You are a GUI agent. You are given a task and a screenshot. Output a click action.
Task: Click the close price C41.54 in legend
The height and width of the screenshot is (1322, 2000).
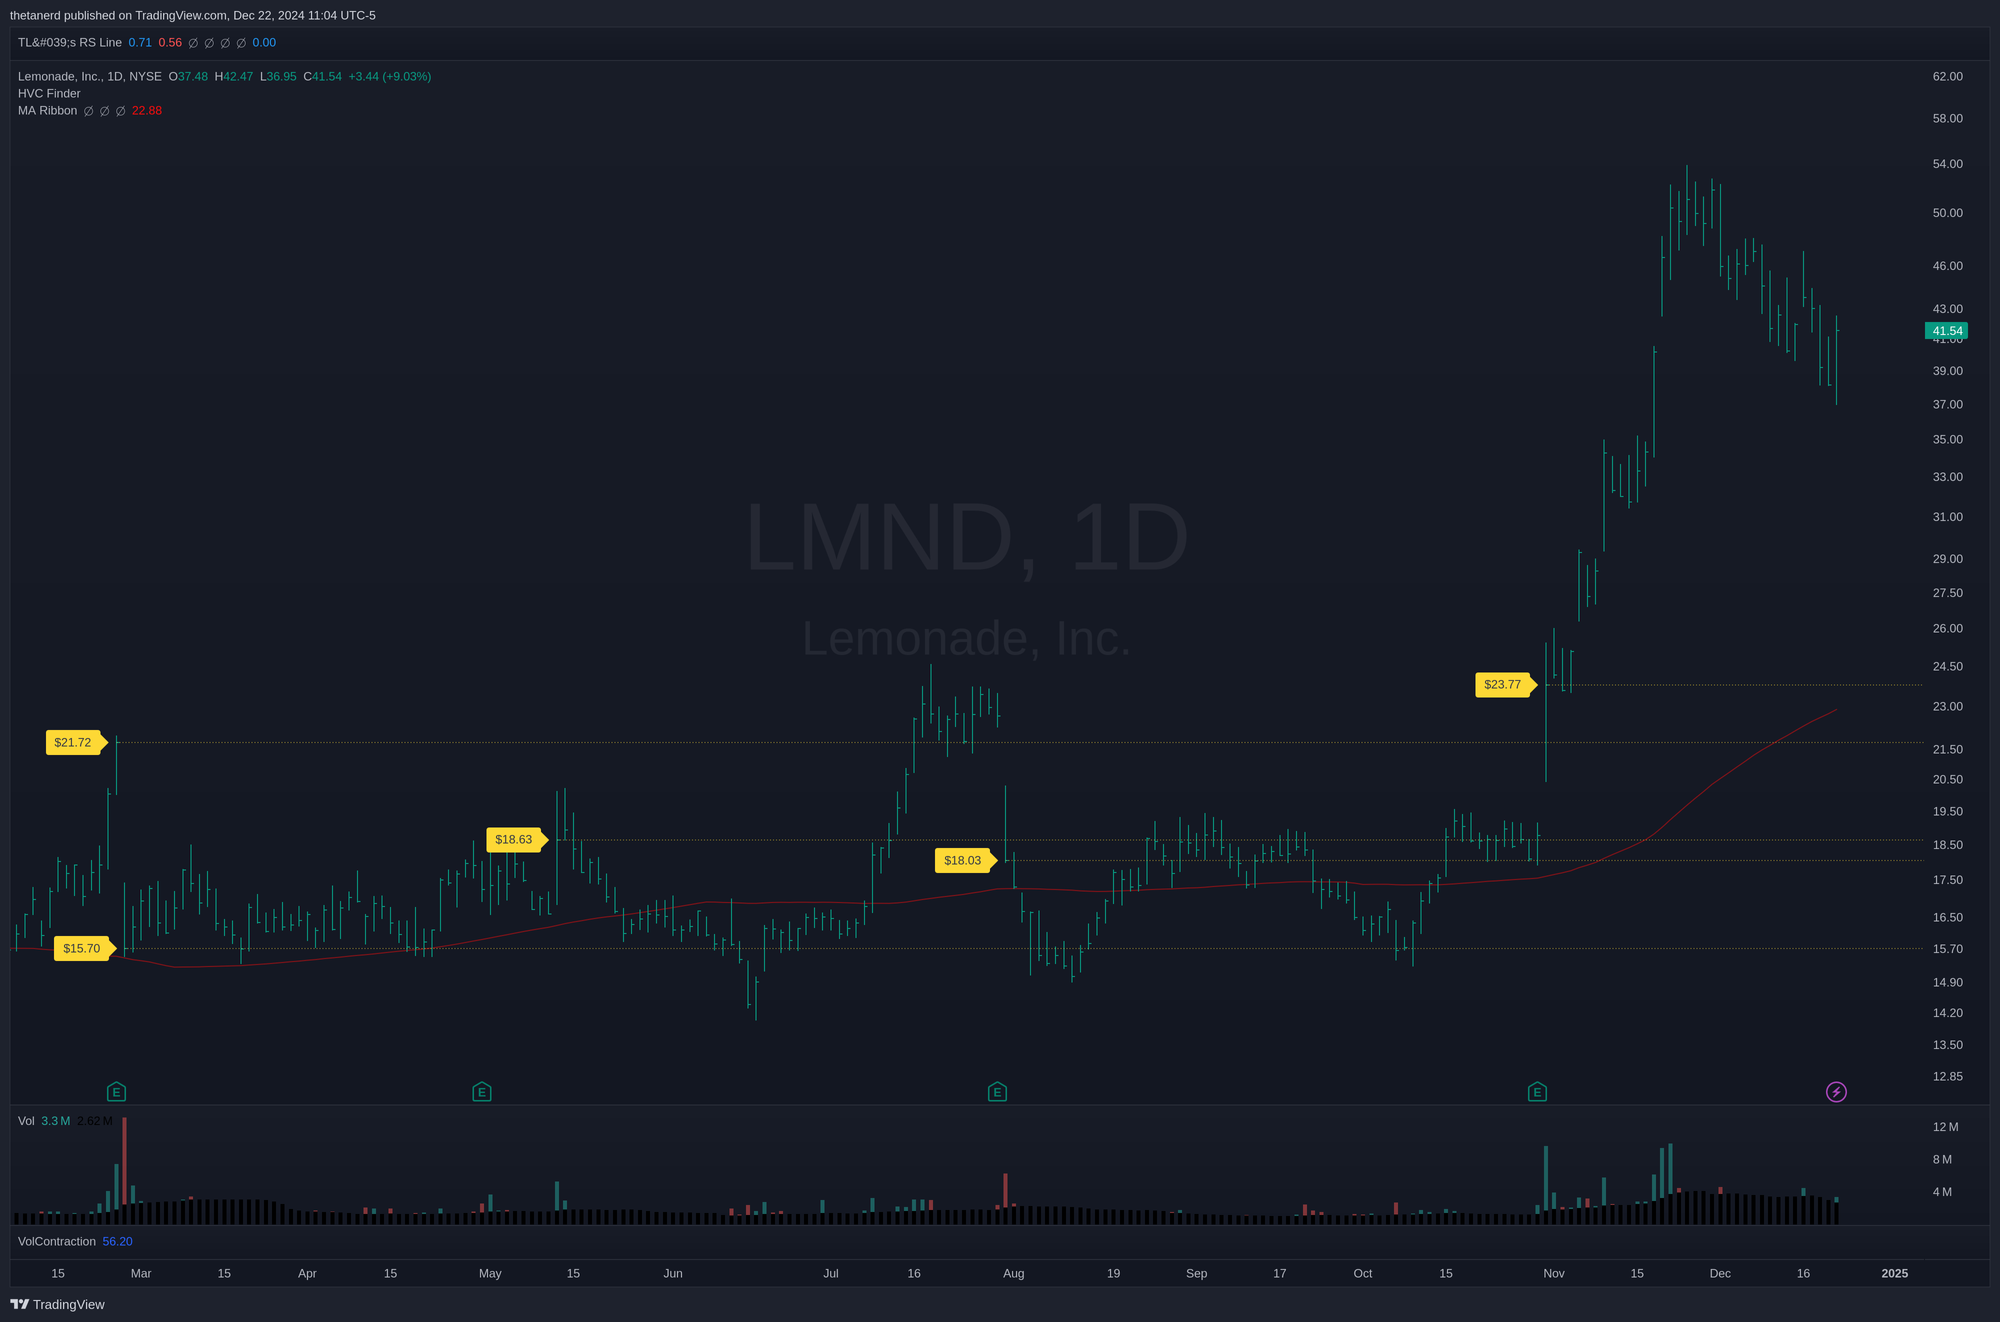pos(322,77)
